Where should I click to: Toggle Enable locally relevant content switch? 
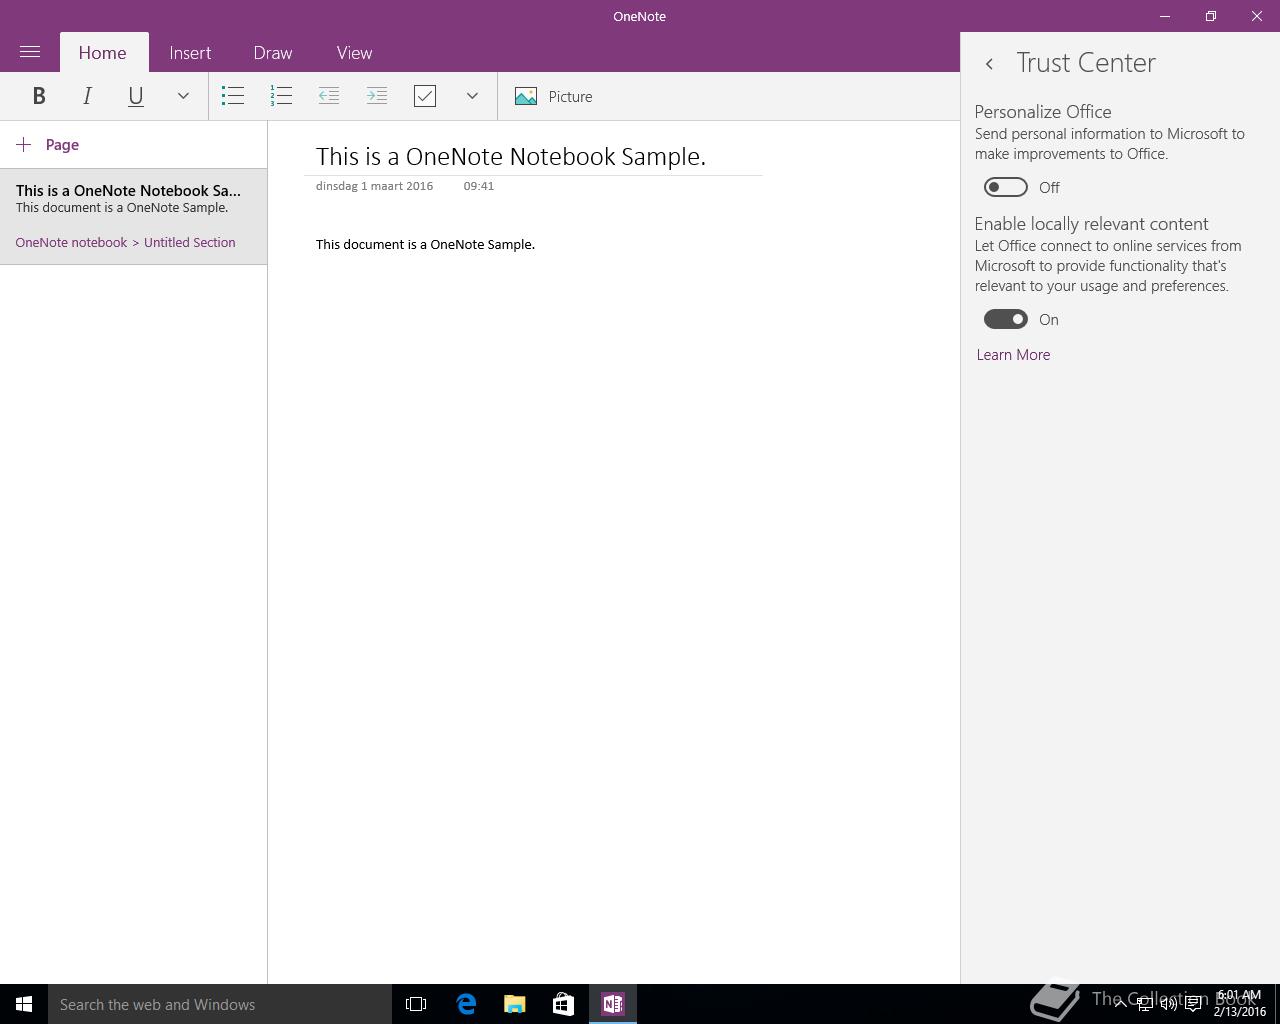pos(1005,319)
